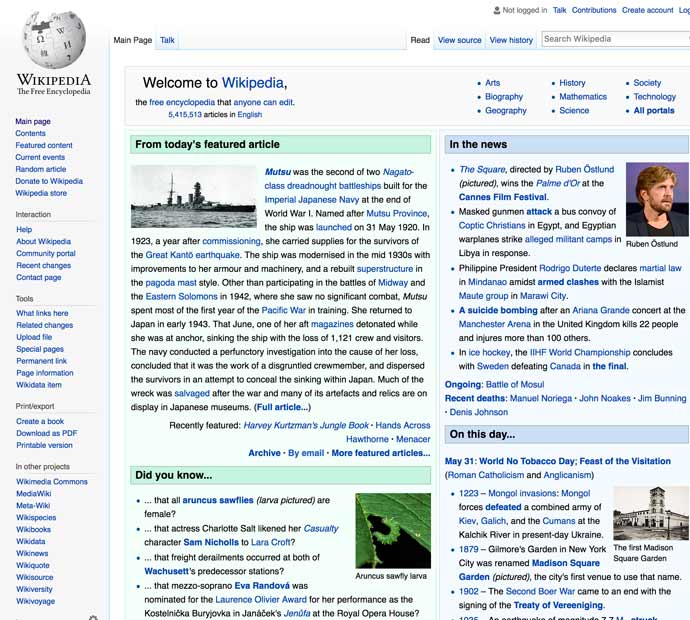
Task: Open the Wikiquote project link
Action: [x=33, y=565]
